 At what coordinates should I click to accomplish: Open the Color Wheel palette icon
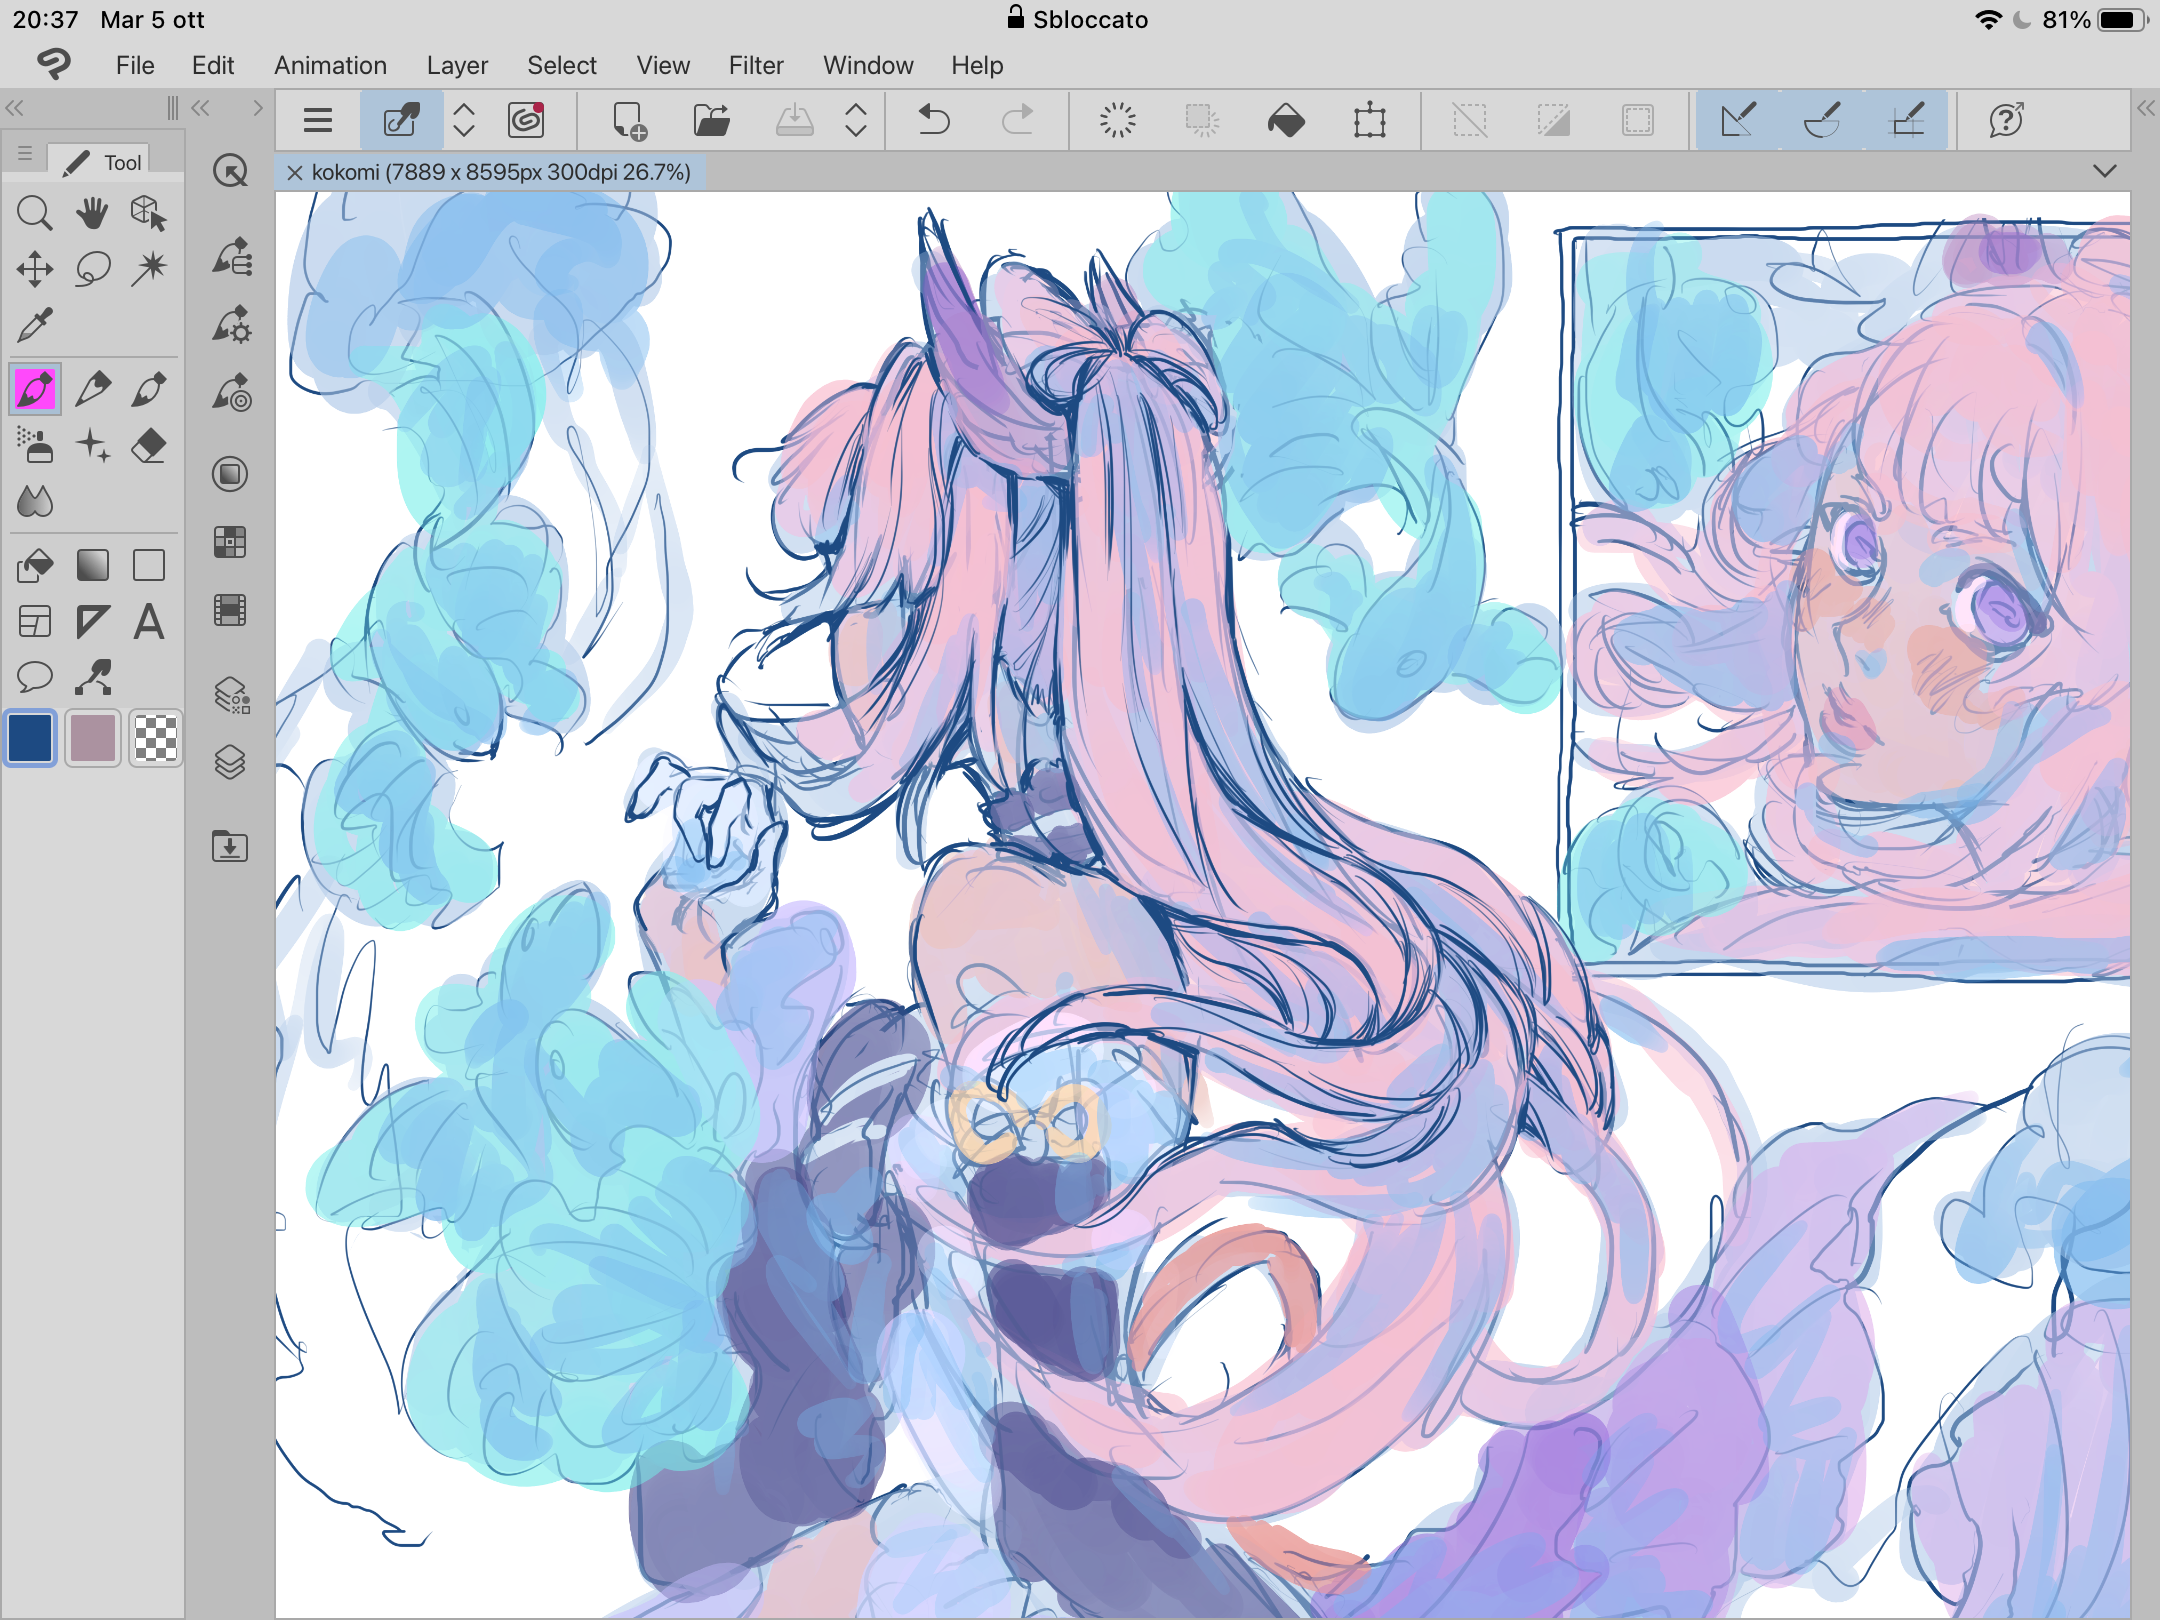click(231, 474)
